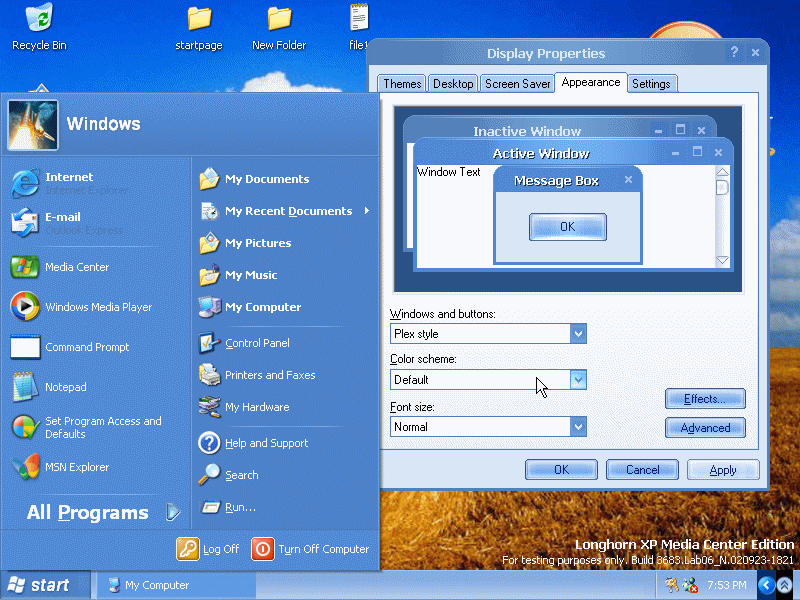
Task: Open Media Center icon
Action: click(x=24, y=267)
